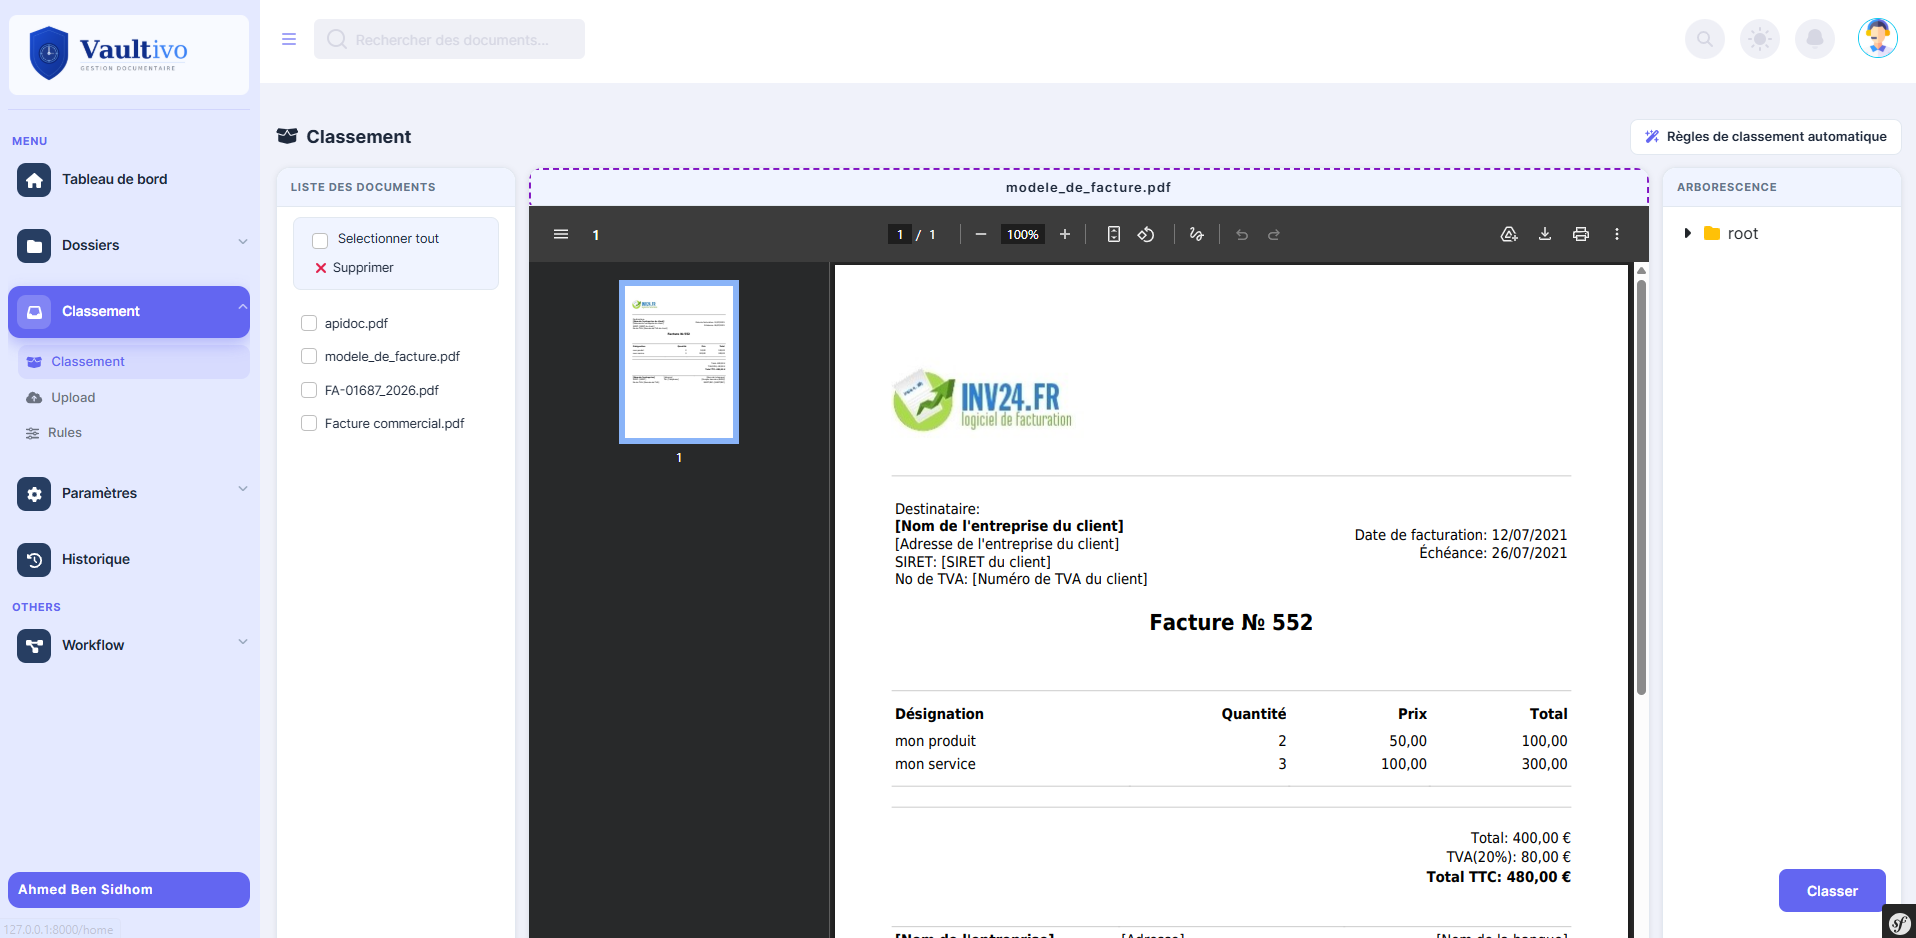This screenshot has height=938, width=1916.
Task: Expand the root folder tree arrow
Action: tap(1688, 233)
